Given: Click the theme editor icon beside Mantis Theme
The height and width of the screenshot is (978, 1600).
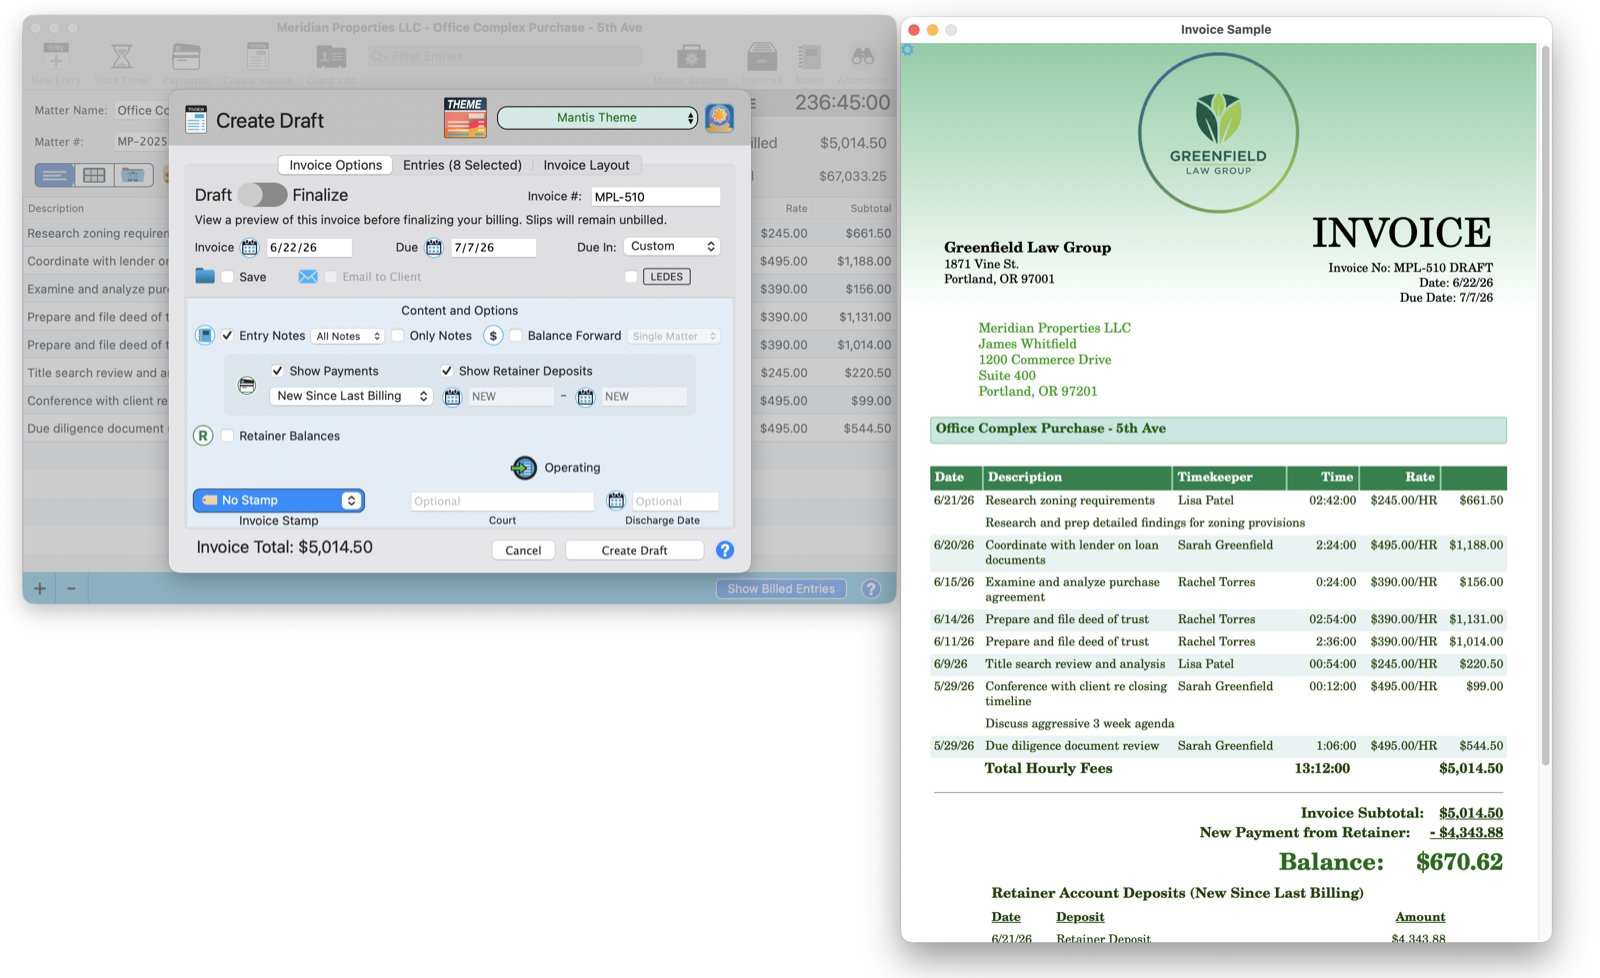Looking at the screenshot, I should pos(719,118).
